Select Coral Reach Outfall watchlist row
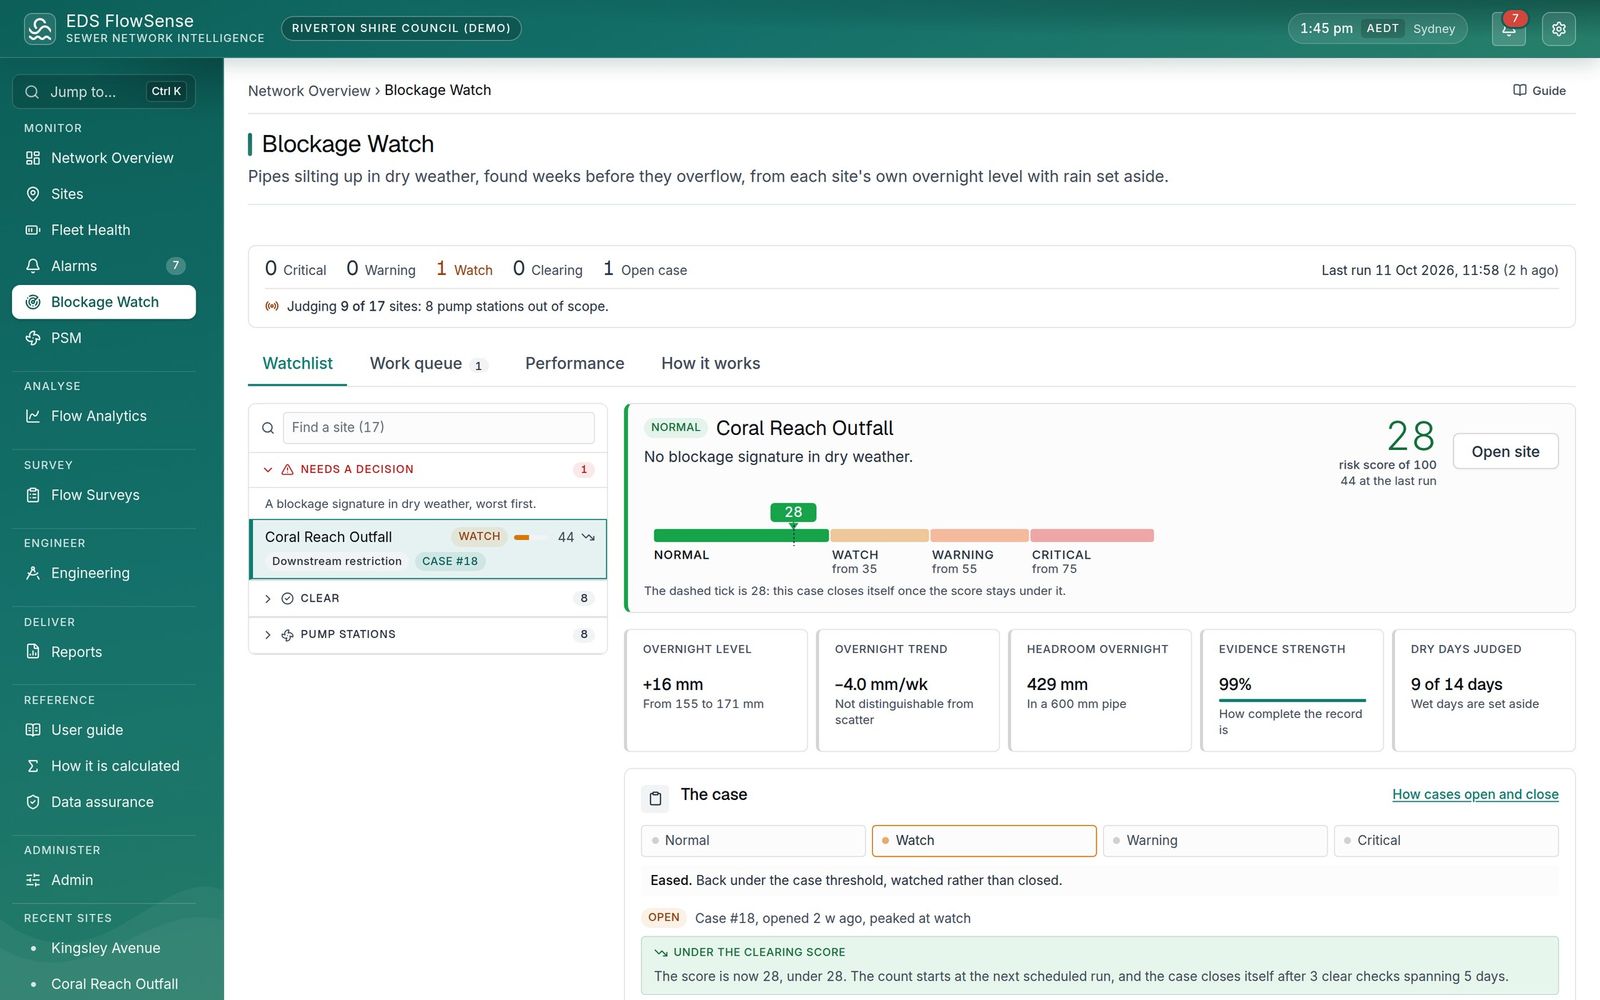This screenshot has width=1600, height=1000. 428,549
